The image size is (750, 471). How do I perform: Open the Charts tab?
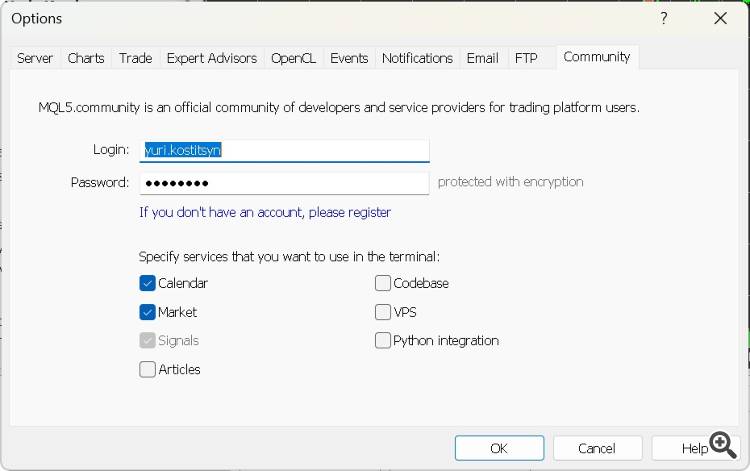(86, 58)
